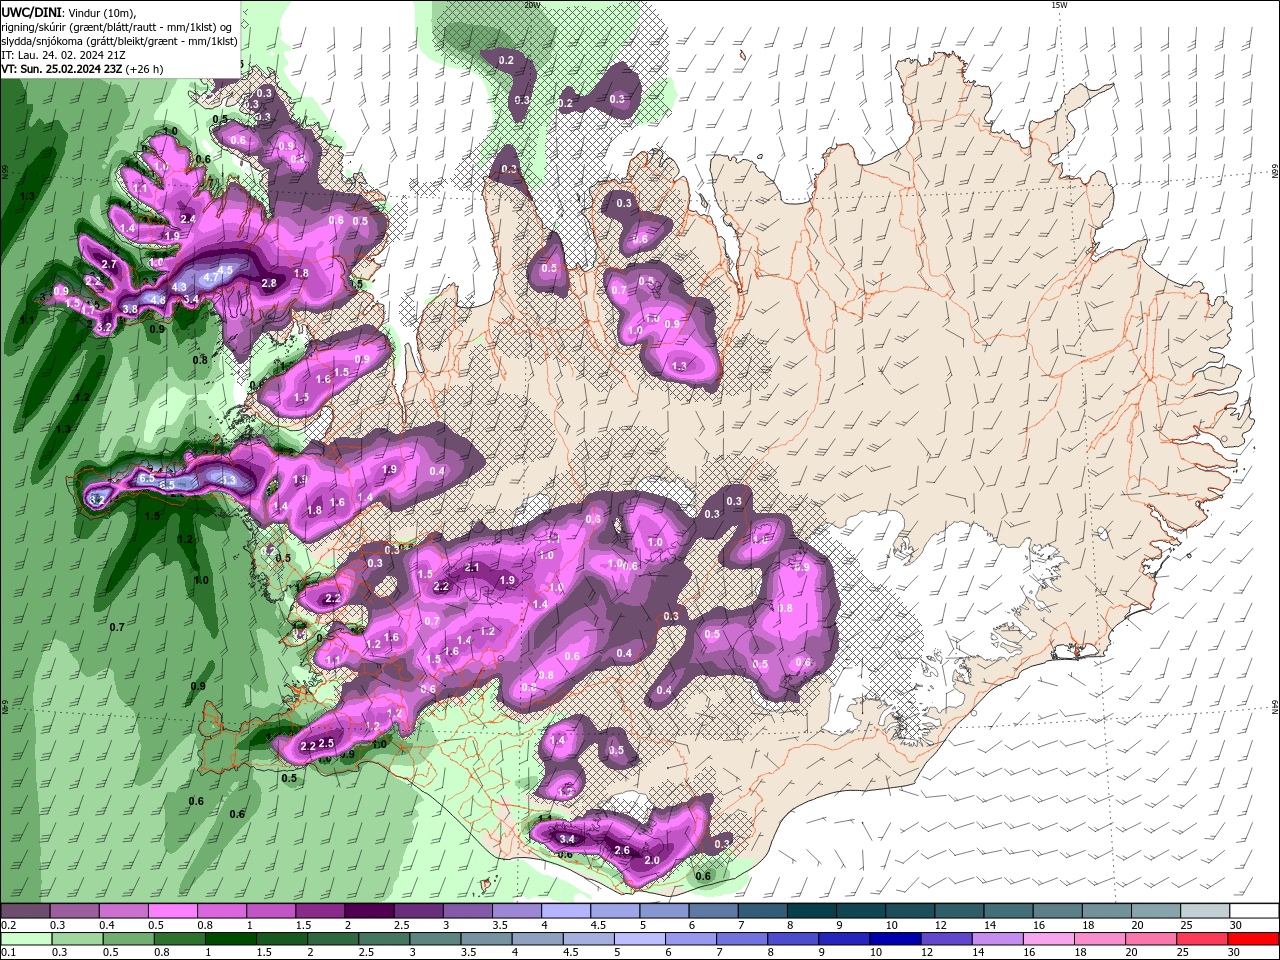Image resolution: width=1280 pixels, height=960 pixels.
Task: Click the 4.3 value on the map
Action: 180,287
